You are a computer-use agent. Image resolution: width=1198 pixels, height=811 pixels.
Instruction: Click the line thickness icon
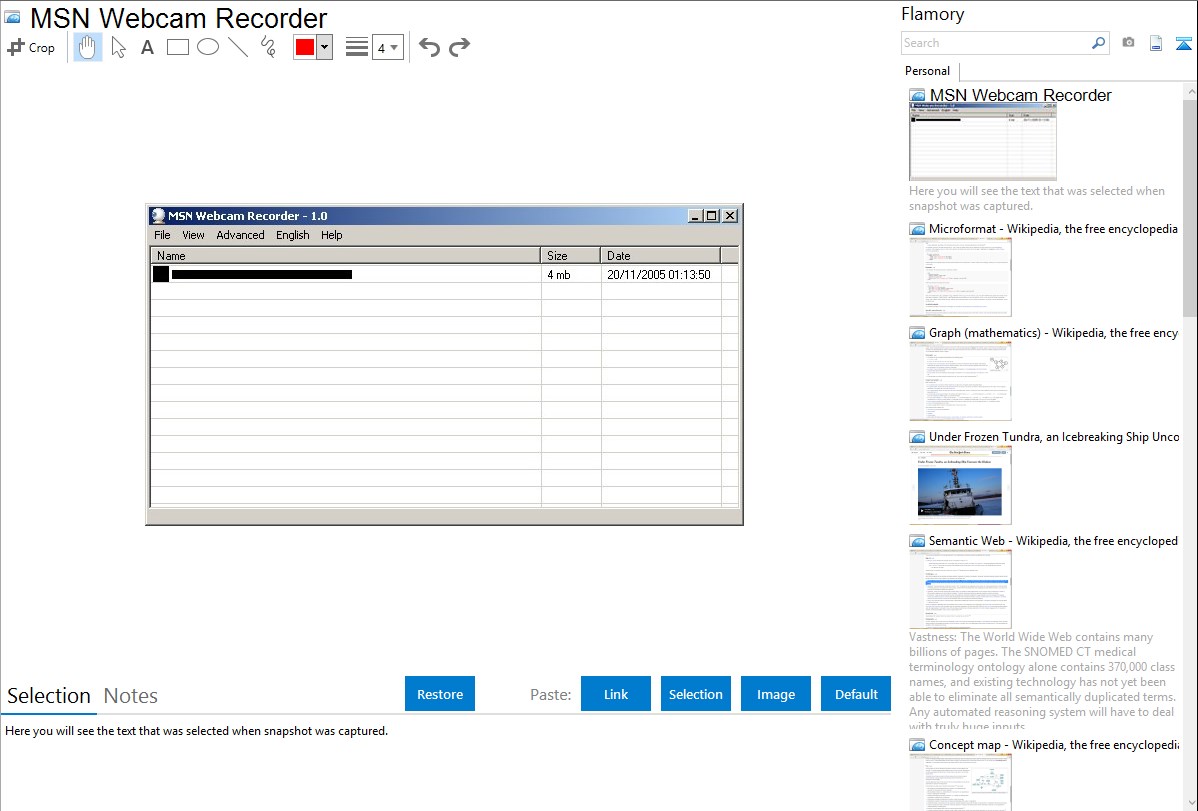coord(357,47)
